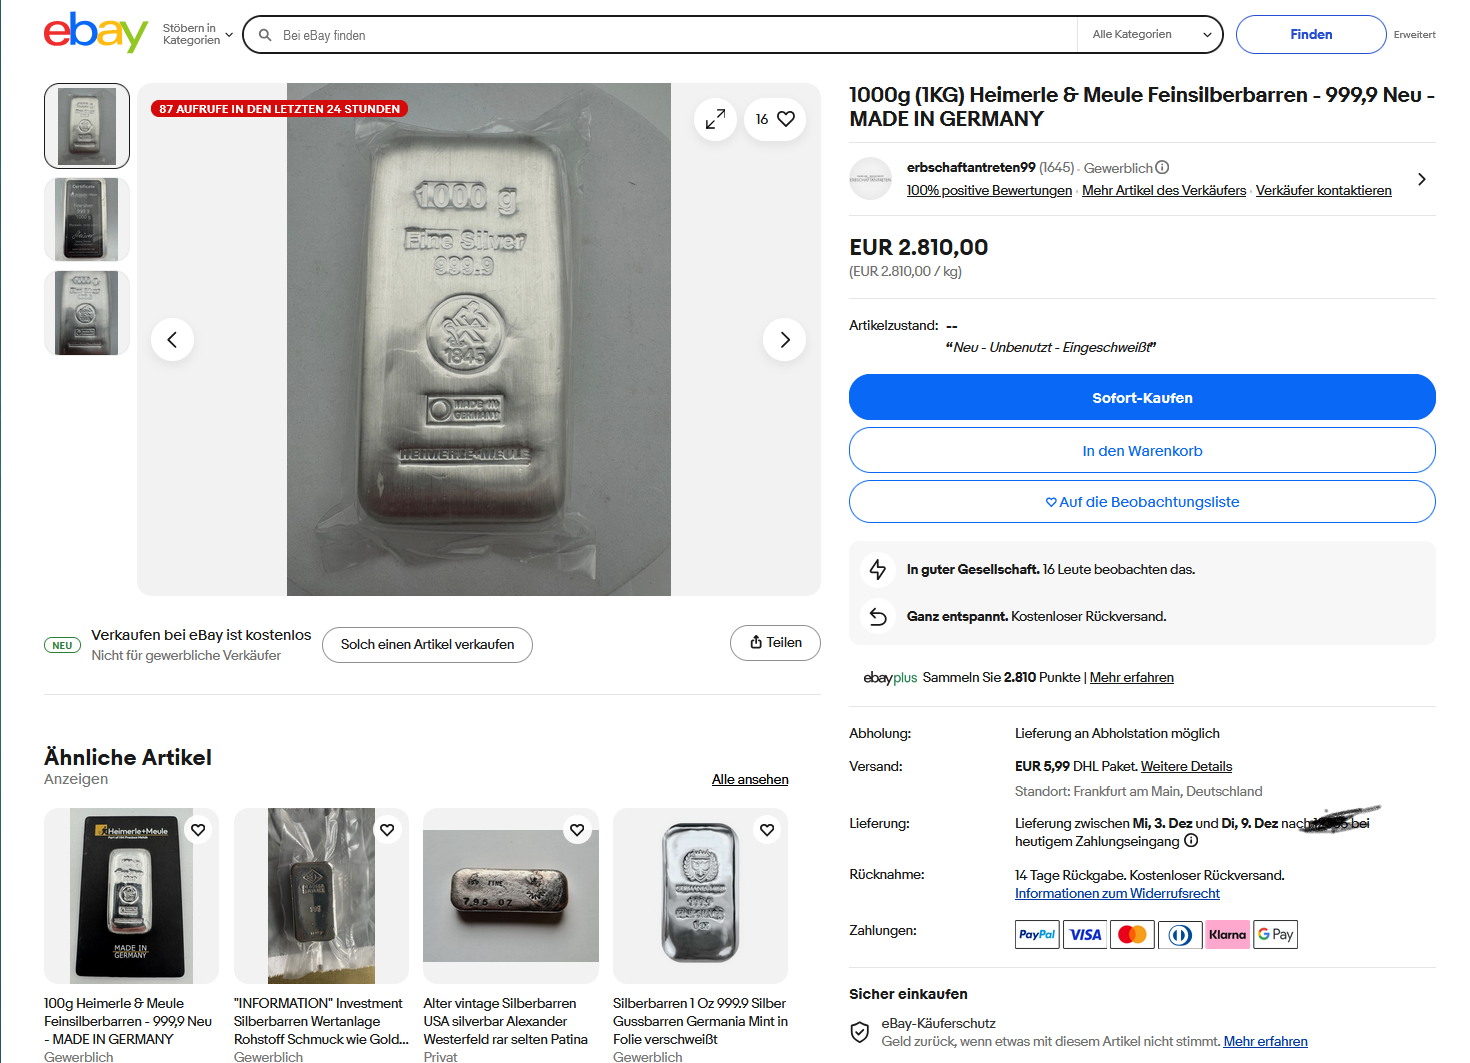The image size is (1470, 1063).
Task: Expand Stöbern in Kategorien menu
Action: pos(197,35)
